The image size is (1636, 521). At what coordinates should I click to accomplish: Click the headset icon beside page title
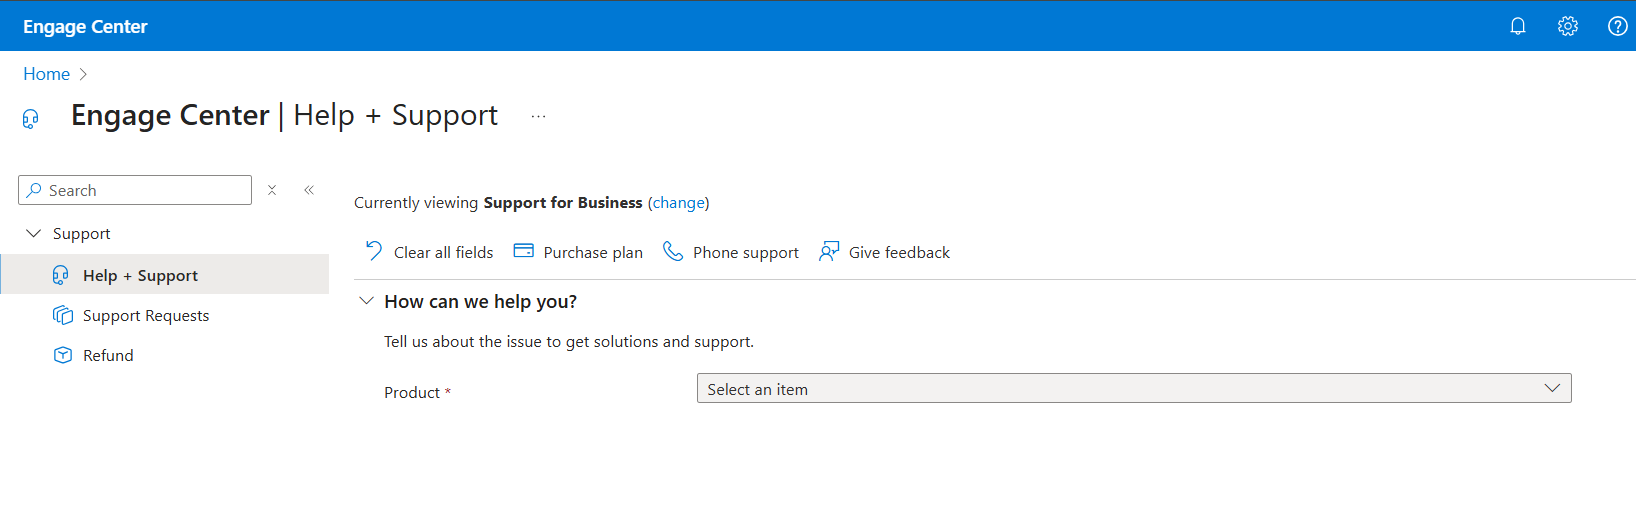click(30, 119)
